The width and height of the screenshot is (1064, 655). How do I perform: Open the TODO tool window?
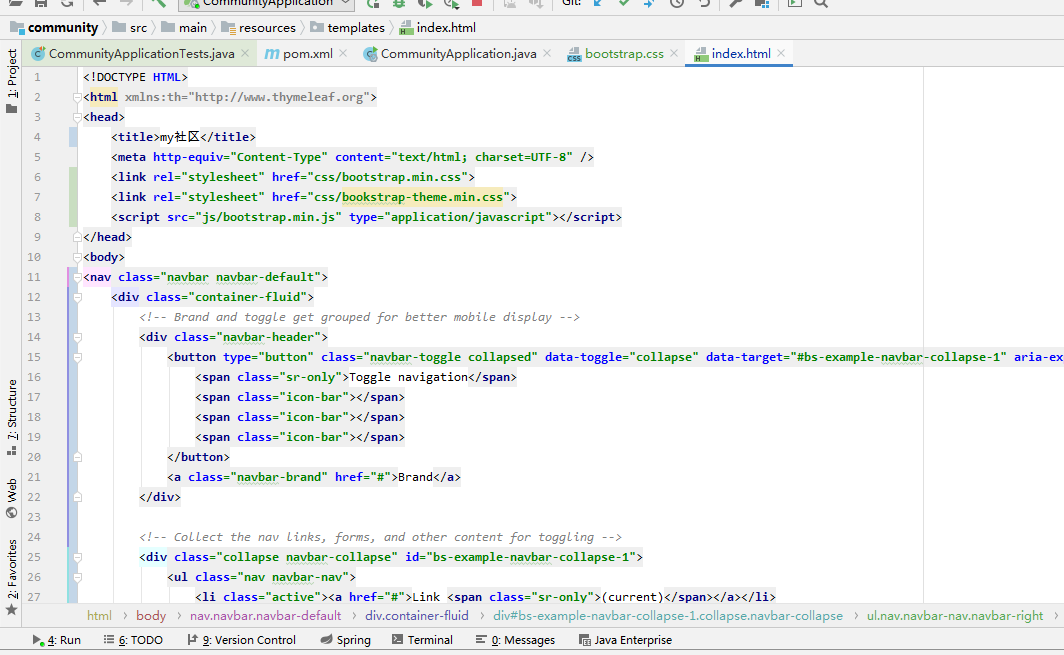tap(133, 640)
